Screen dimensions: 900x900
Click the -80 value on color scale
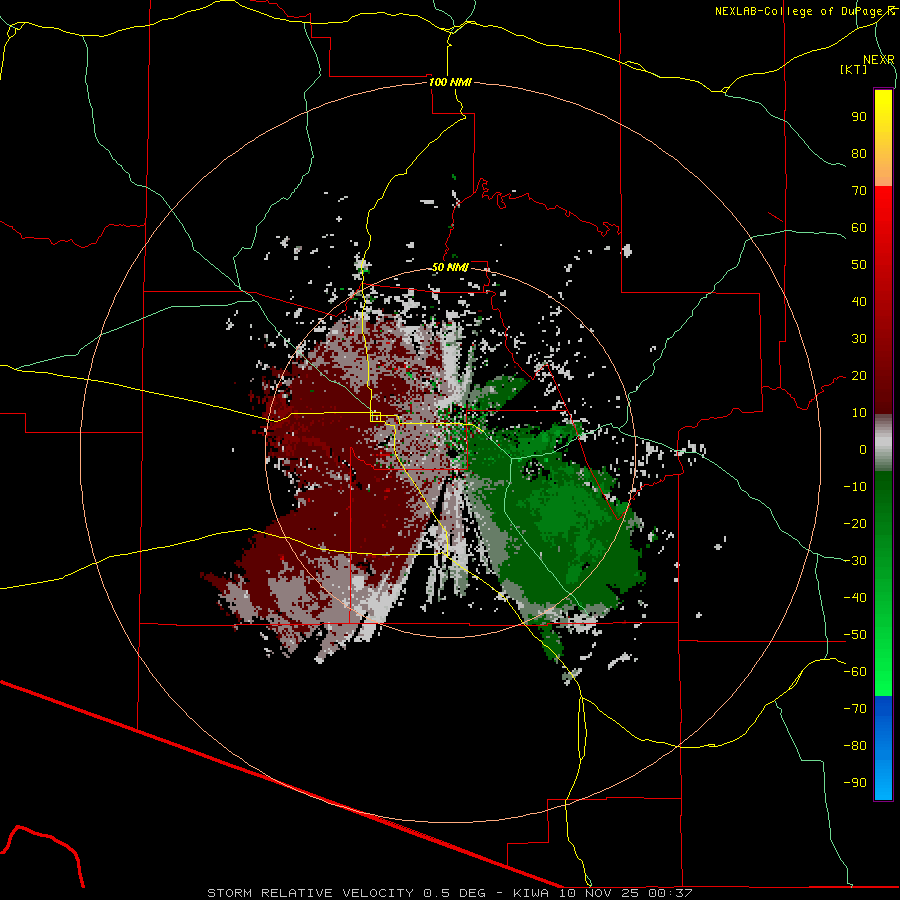(x=855, y=746)
